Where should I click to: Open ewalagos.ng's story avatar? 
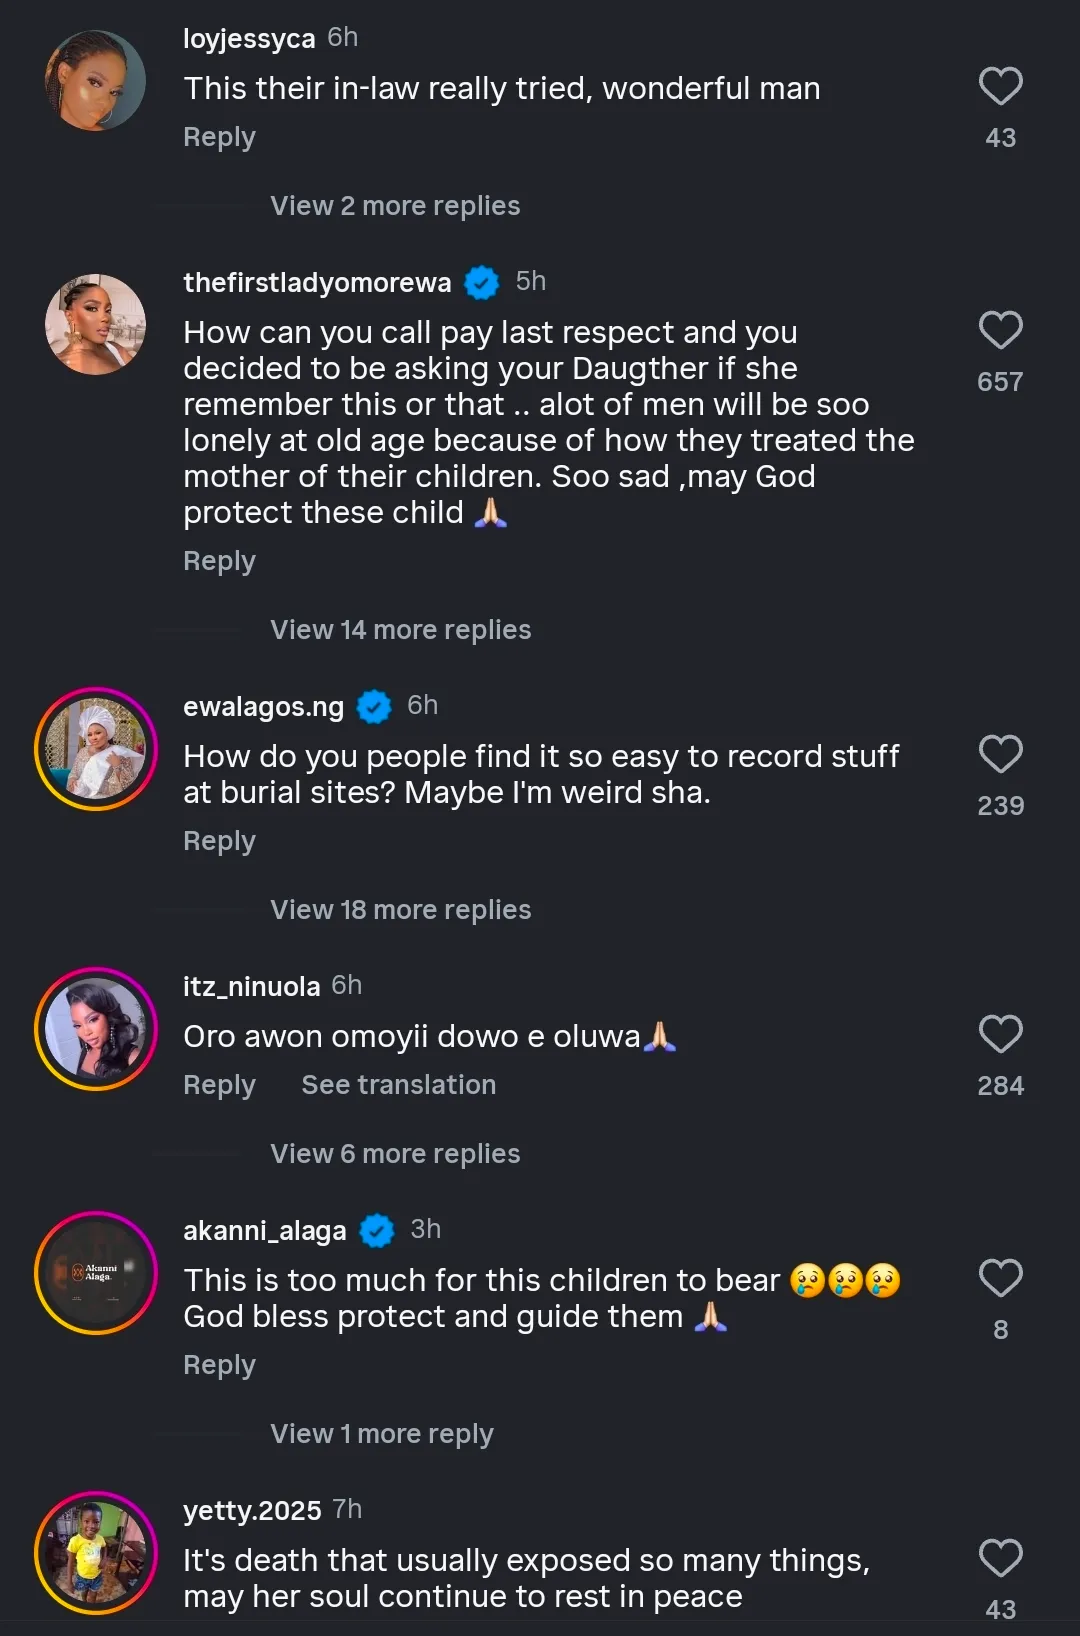[x=96, y=749]
